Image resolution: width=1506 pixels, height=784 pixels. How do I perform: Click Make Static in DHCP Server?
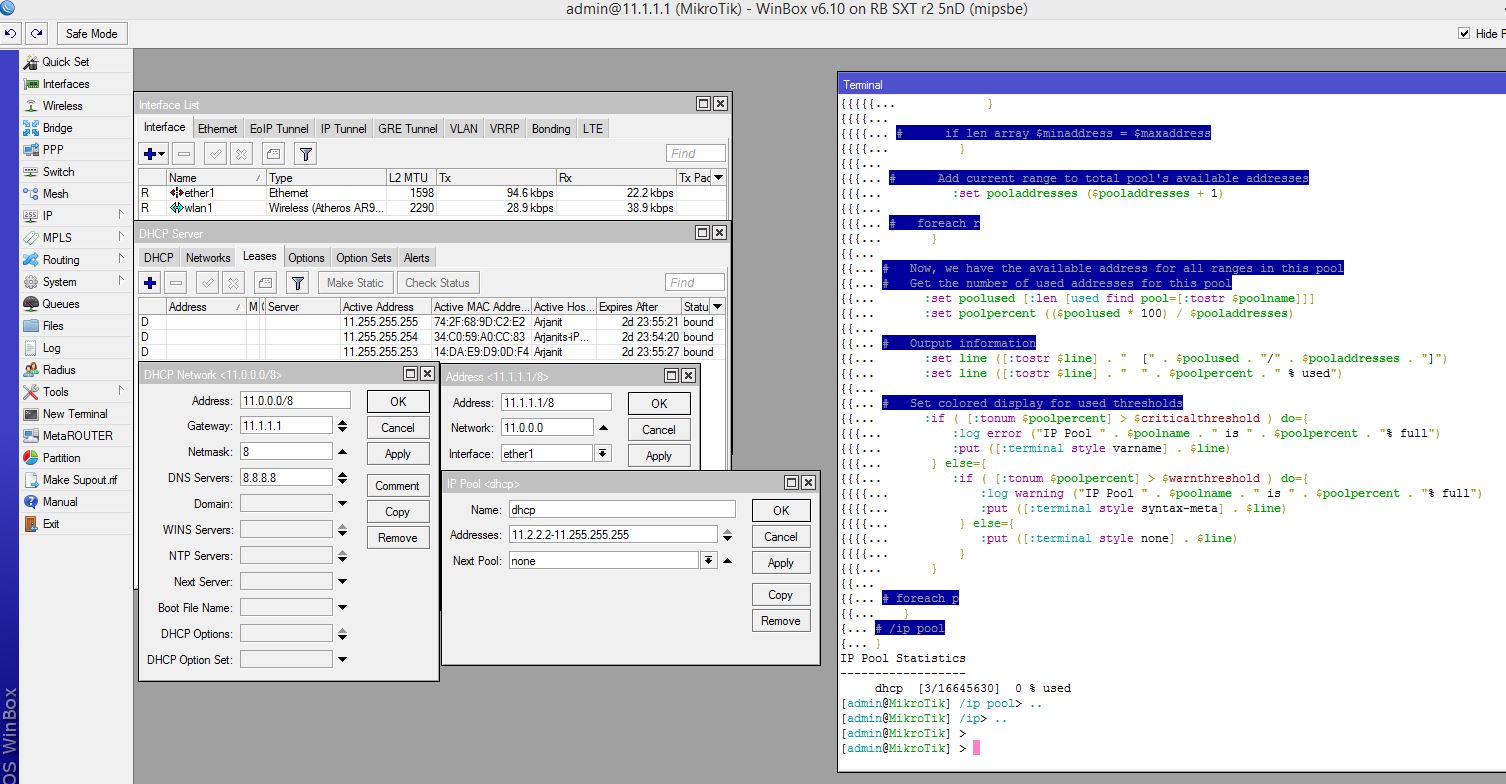[355, 283]
